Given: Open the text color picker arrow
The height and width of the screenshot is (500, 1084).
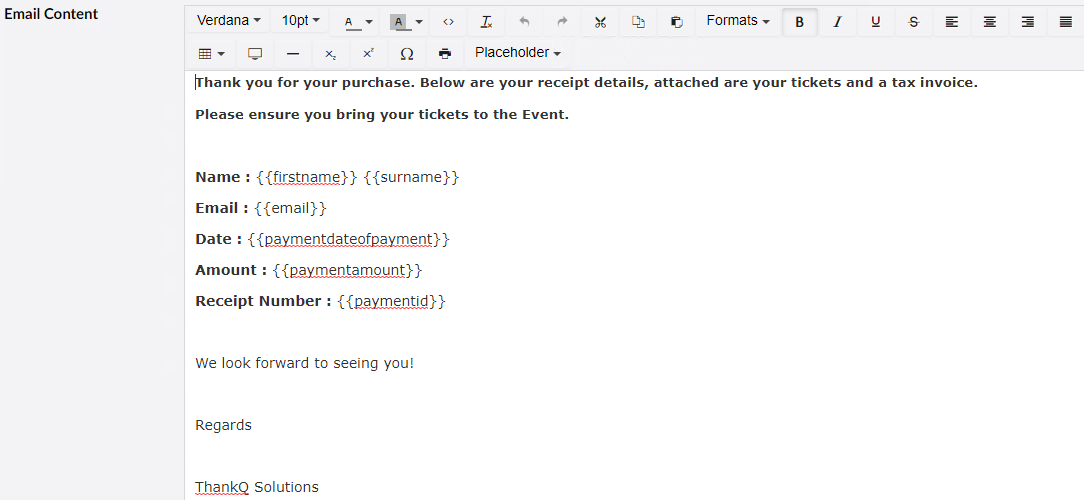Looking at the screenshot, I should (369, 22).
